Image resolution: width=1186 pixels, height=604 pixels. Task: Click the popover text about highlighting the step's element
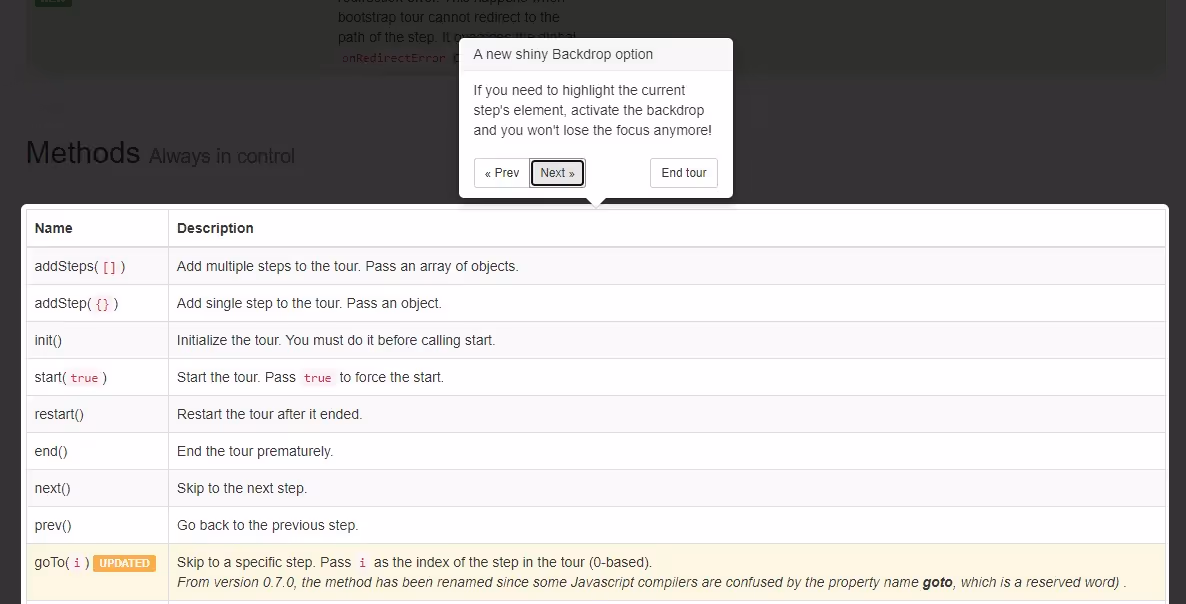coord(592,110)
